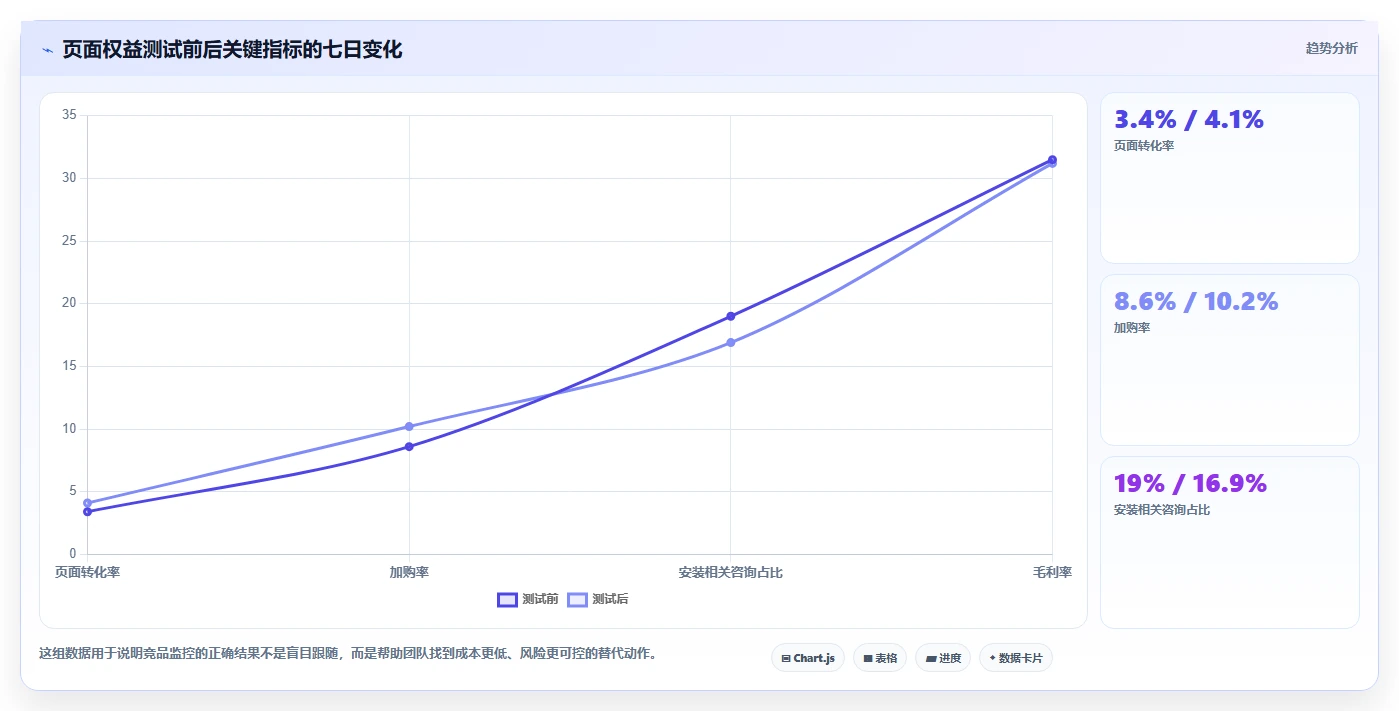Click the y-axis value 10
The height and width of the screenshot is (711, 1399).
pos(69,429)
